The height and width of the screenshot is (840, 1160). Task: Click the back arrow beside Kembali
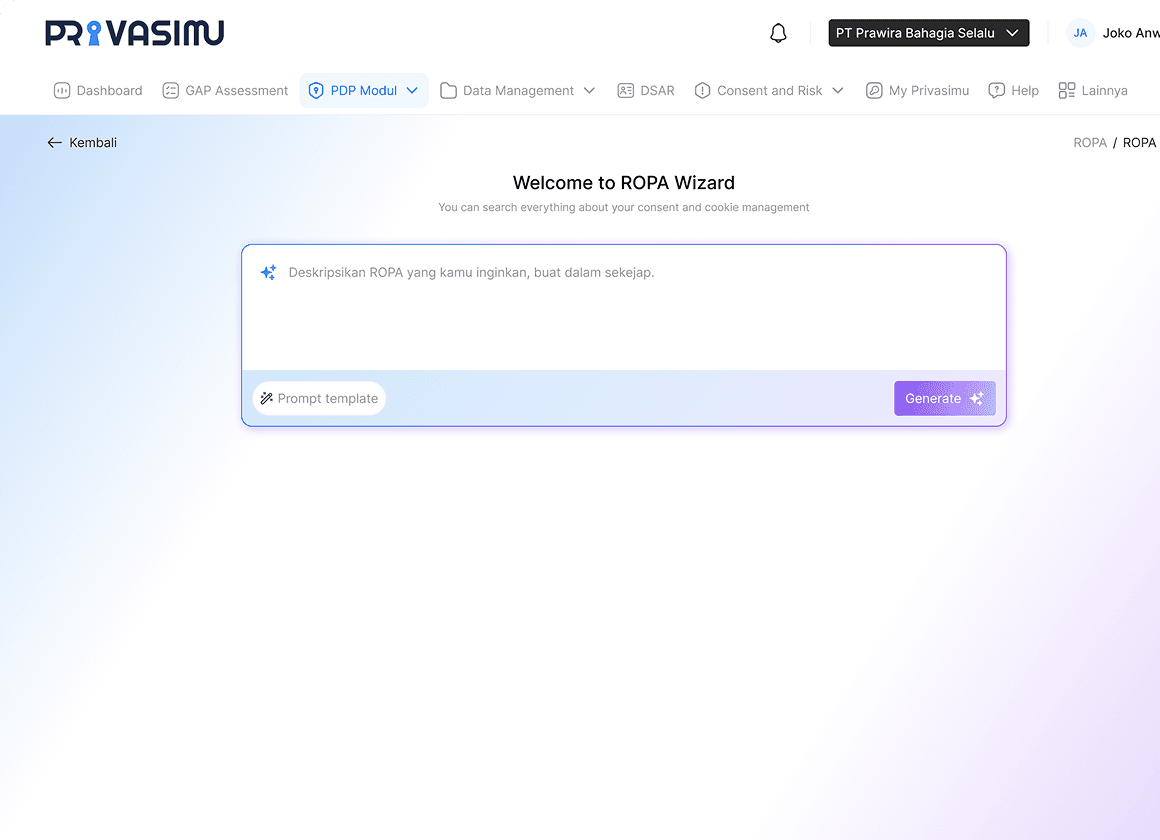(x=55, y=143)
